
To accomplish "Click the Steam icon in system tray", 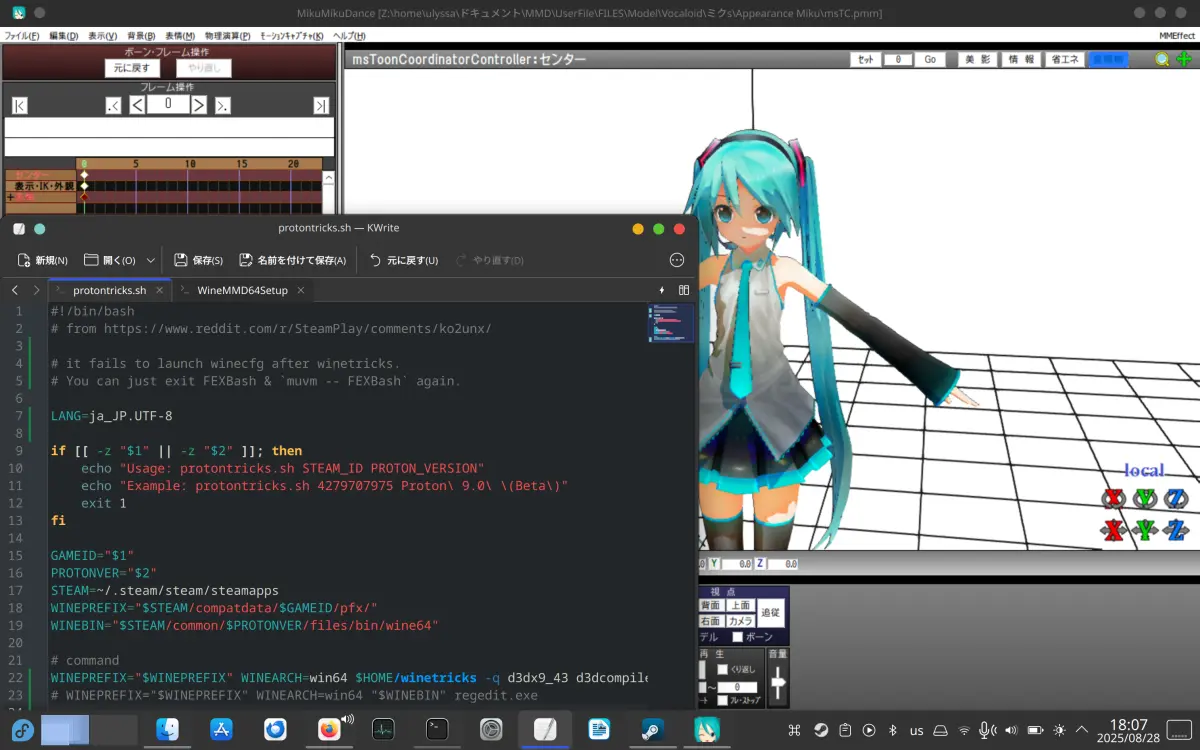I will (821, 730).
